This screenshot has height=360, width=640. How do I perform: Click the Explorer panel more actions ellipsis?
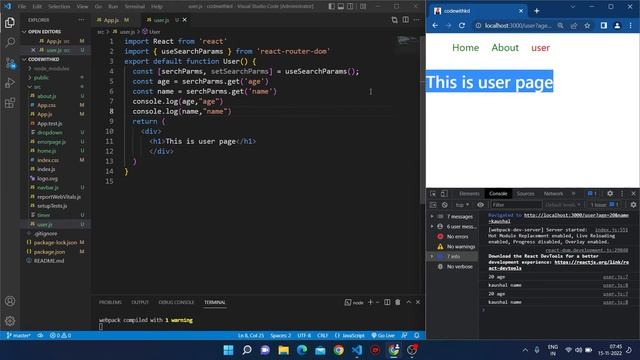click(82, 20)
